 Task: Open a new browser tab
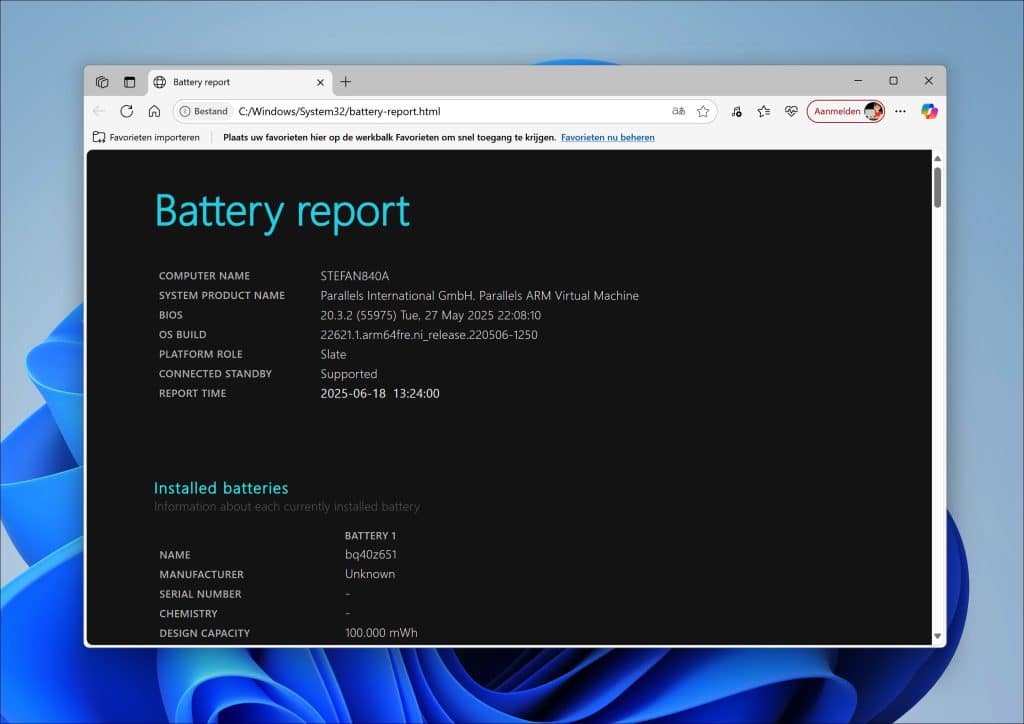(345, 82)
